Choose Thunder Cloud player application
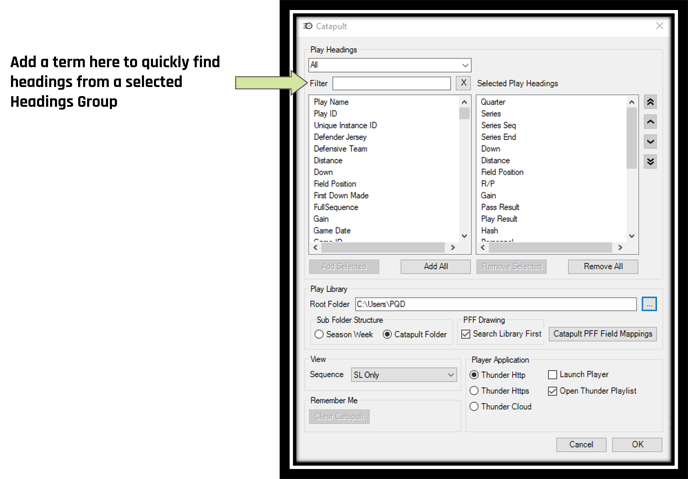 tap(474, 407)
